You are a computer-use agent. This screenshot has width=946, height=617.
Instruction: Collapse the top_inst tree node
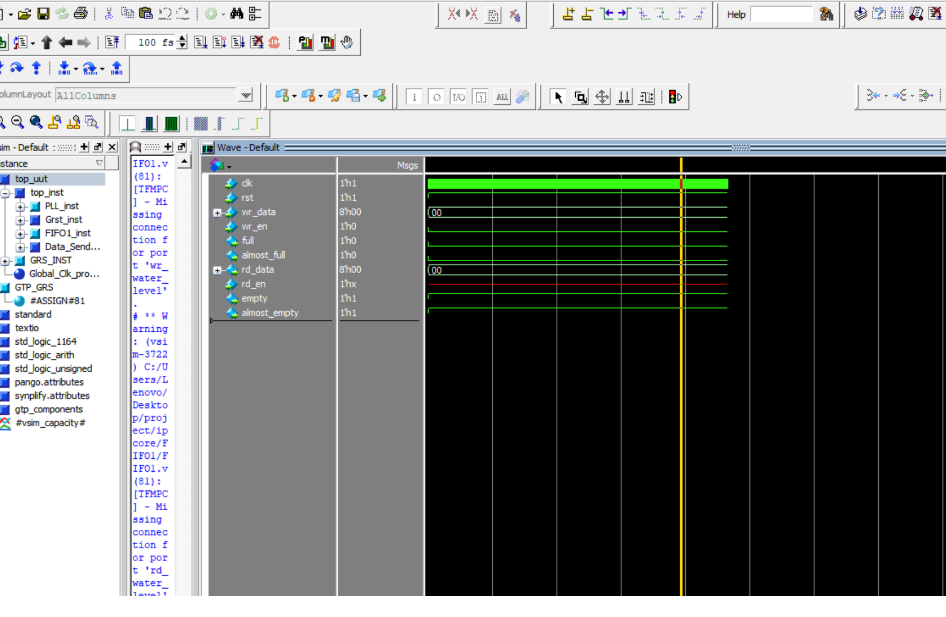(x=5, y=193)
